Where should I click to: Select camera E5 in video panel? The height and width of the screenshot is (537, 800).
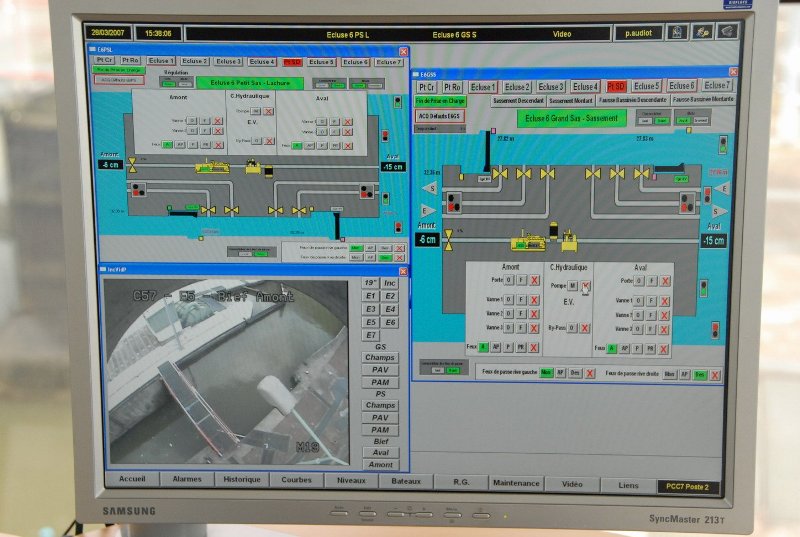click(370, 322)
